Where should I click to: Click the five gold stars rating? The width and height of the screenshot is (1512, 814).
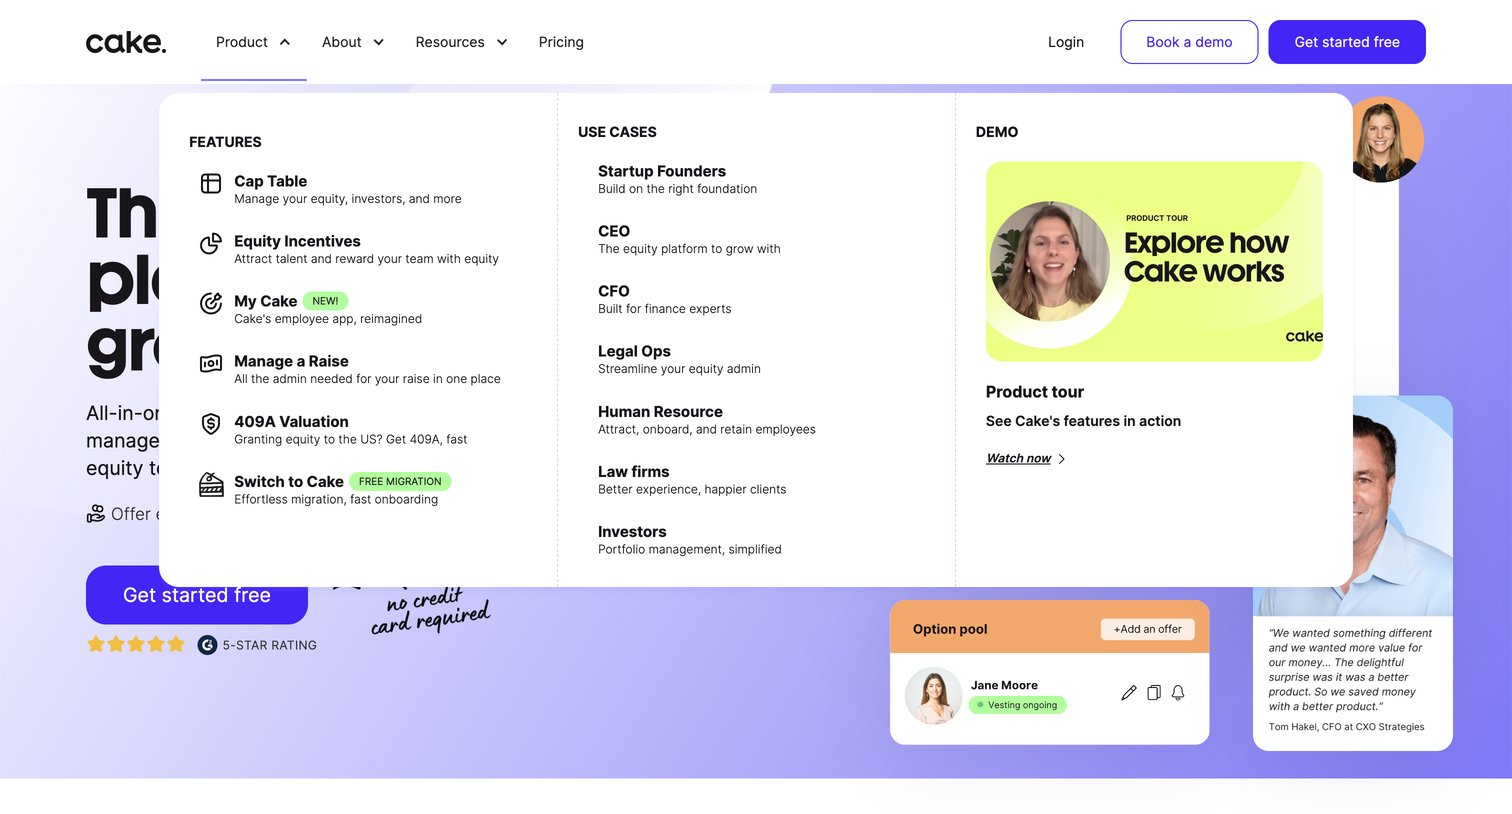click(x=136, y=644)
